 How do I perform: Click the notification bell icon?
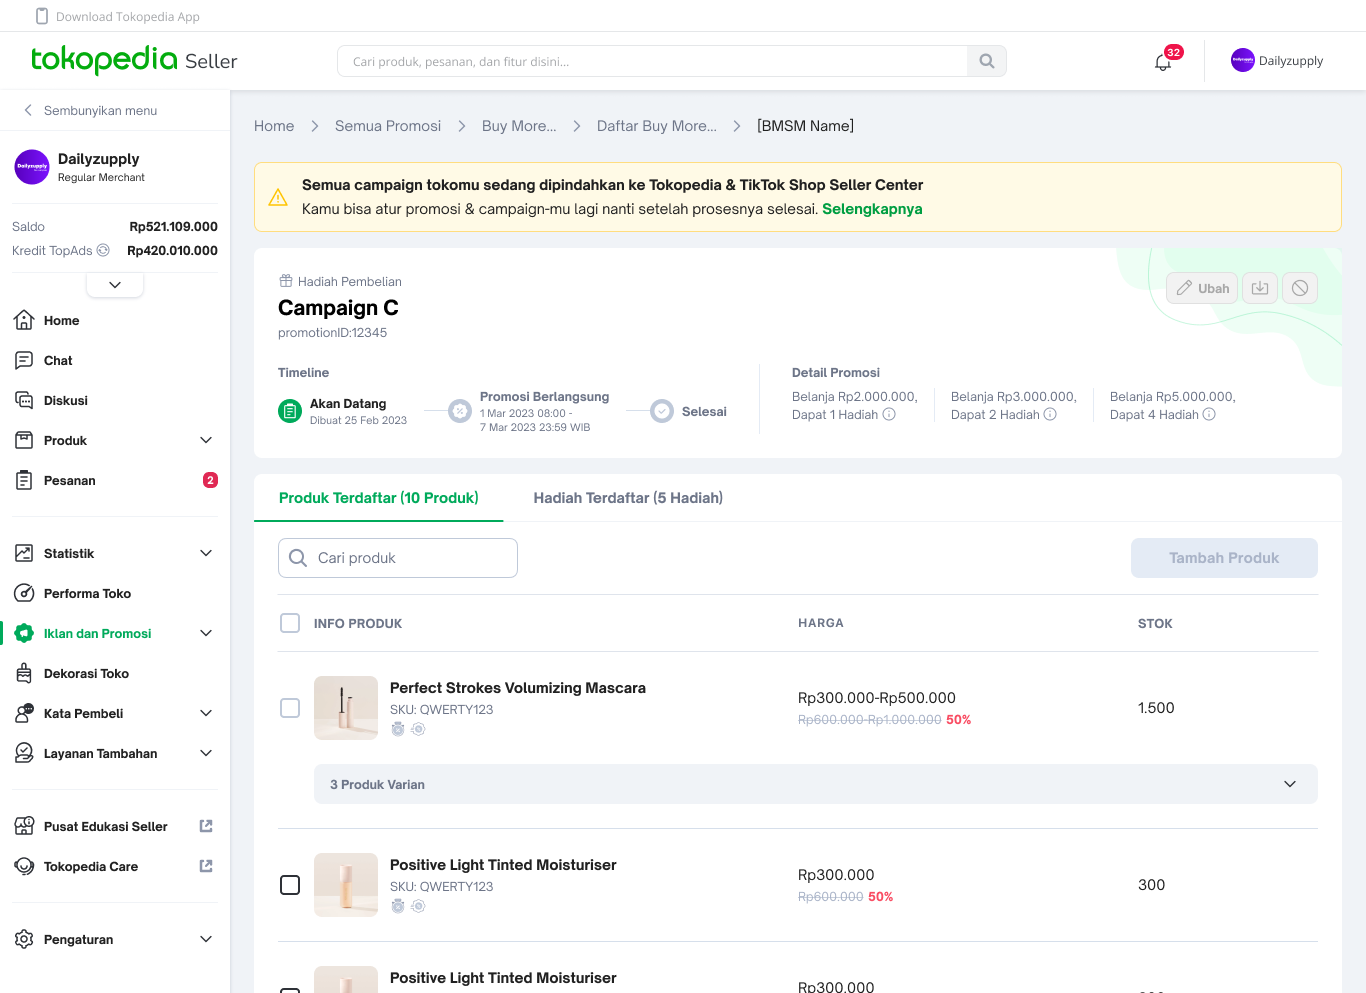pyautogui.click(x=1162, y=62)
